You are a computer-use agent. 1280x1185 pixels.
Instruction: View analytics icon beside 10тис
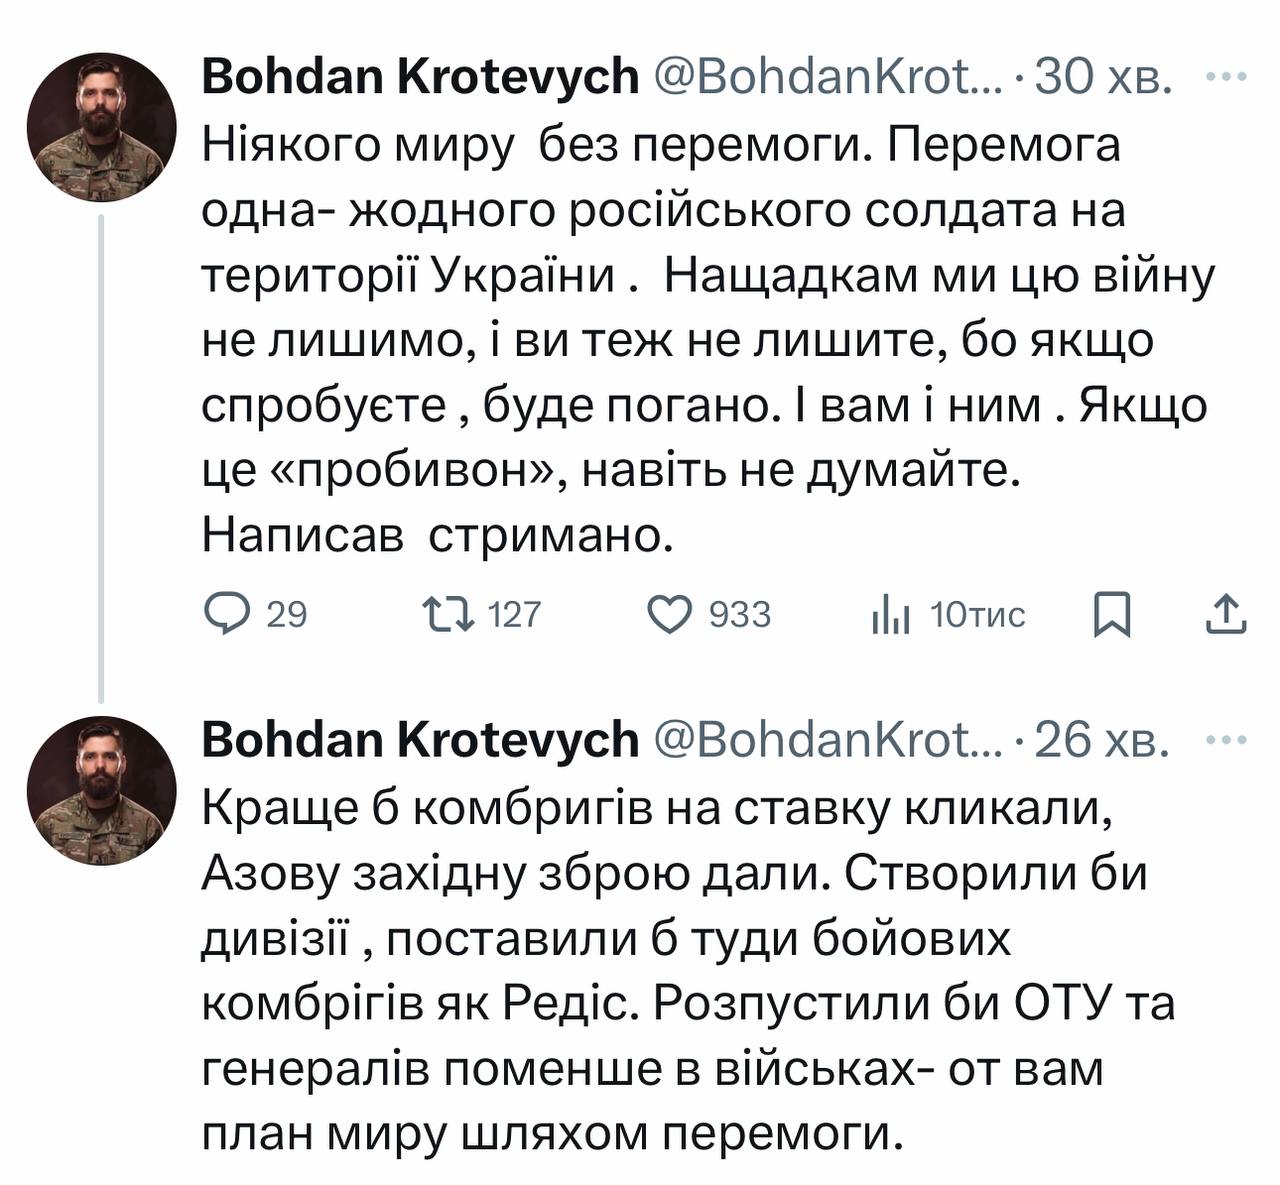point(890,614)
